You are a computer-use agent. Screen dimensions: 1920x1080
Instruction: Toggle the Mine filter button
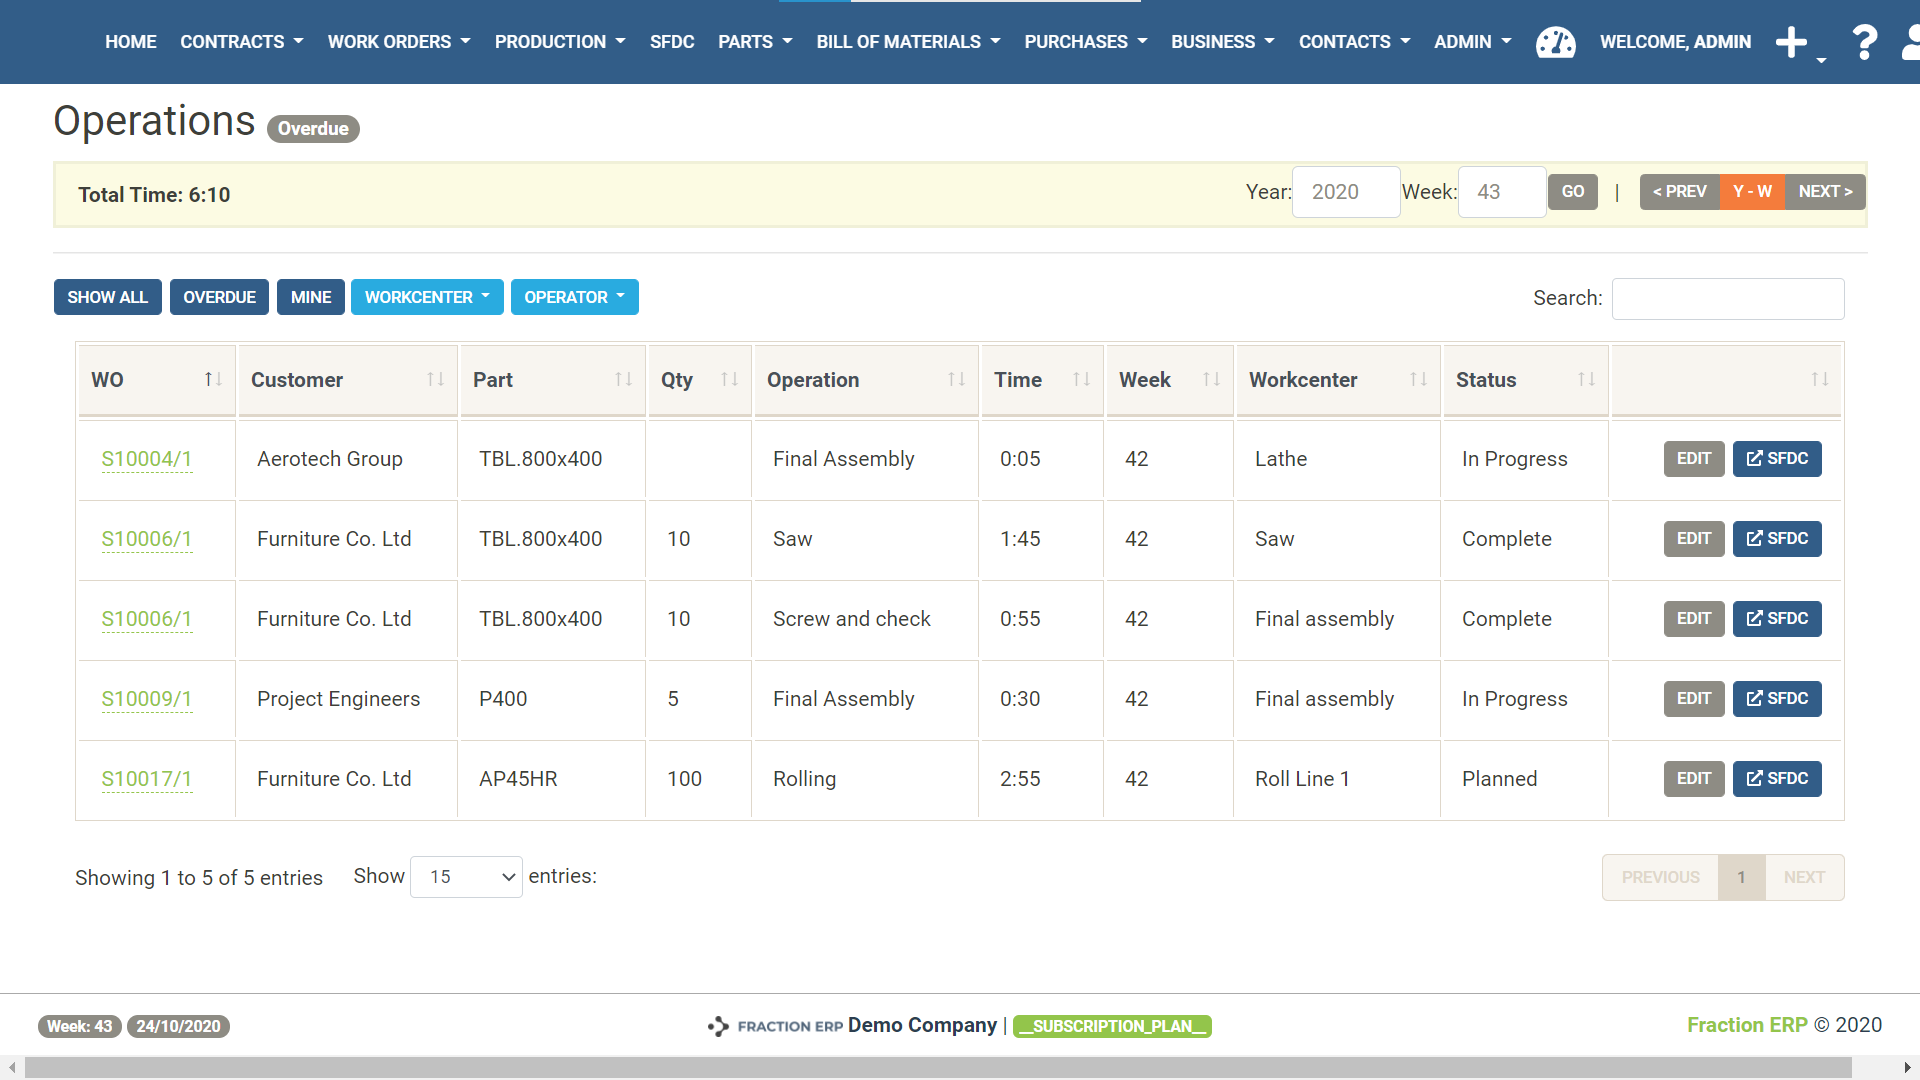pyautogui.click(x=310, y=297)
